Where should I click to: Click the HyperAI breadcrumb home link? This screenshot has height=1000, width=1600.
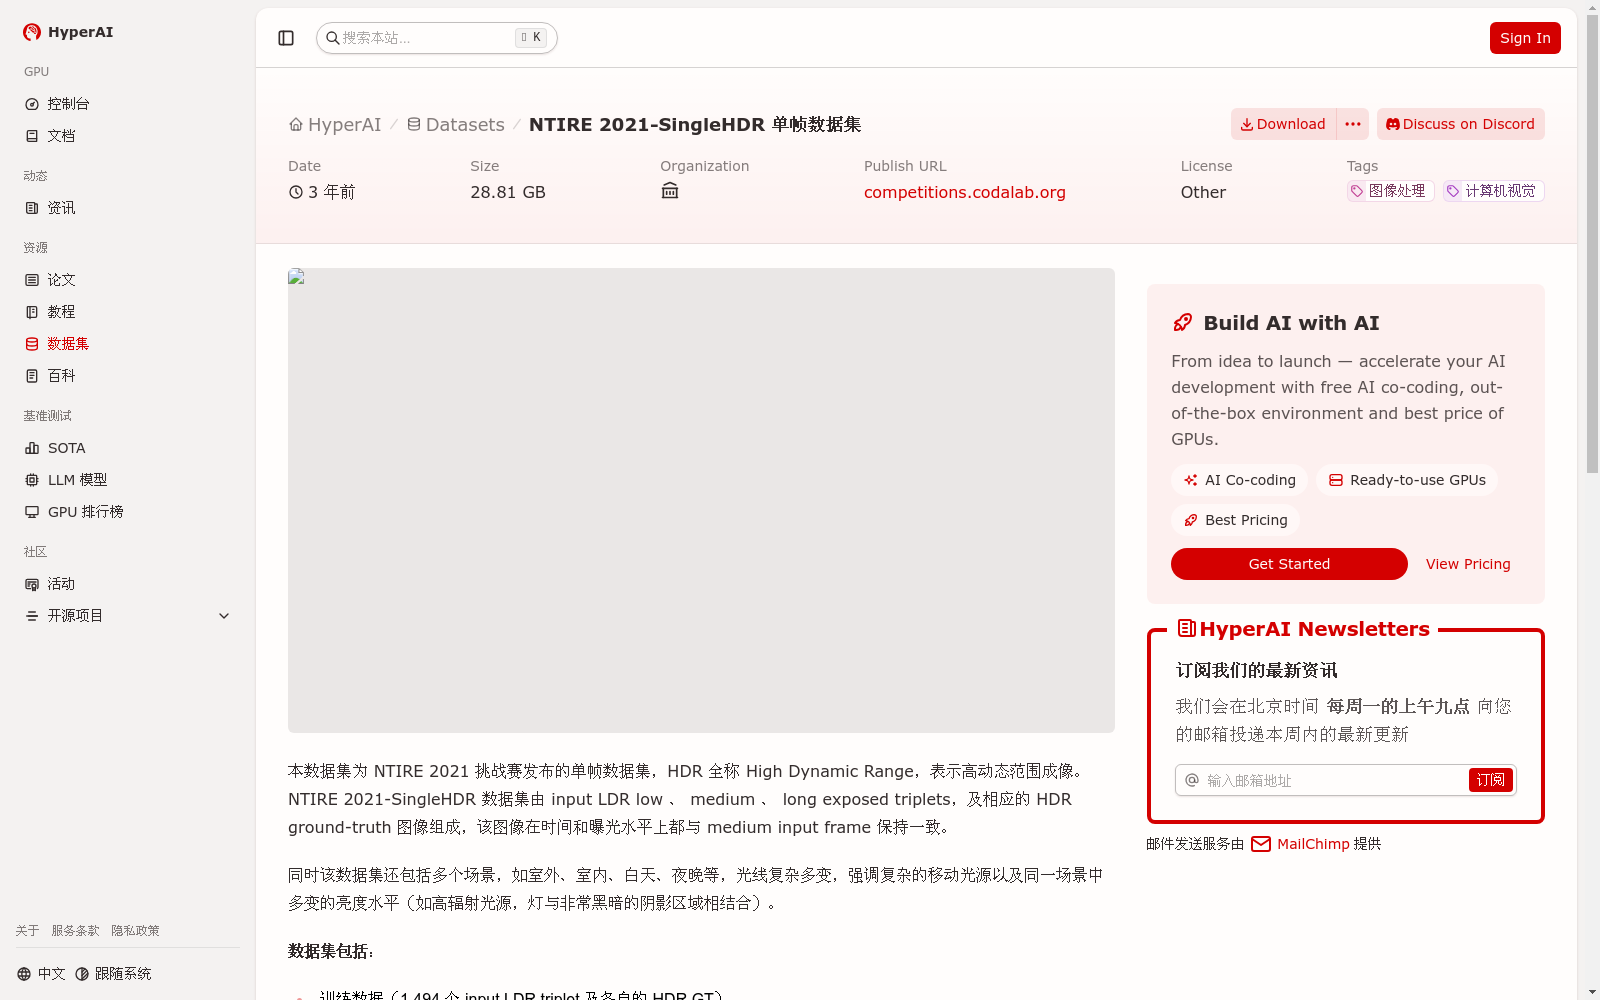[x=335, y=124]
